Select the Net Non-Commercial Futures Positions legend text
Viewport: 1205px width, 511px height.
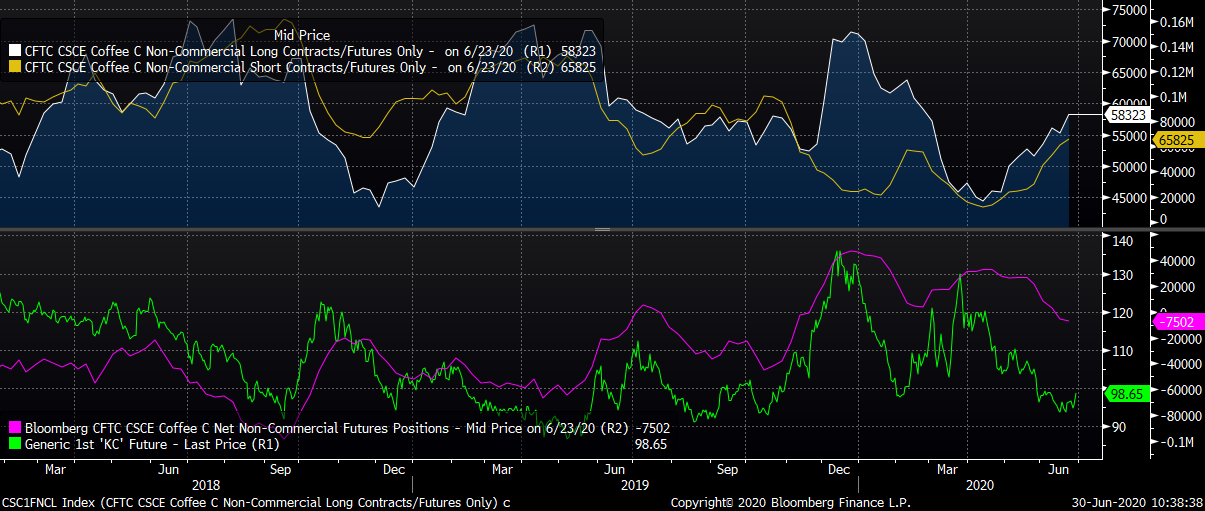[x=347, y=428]
